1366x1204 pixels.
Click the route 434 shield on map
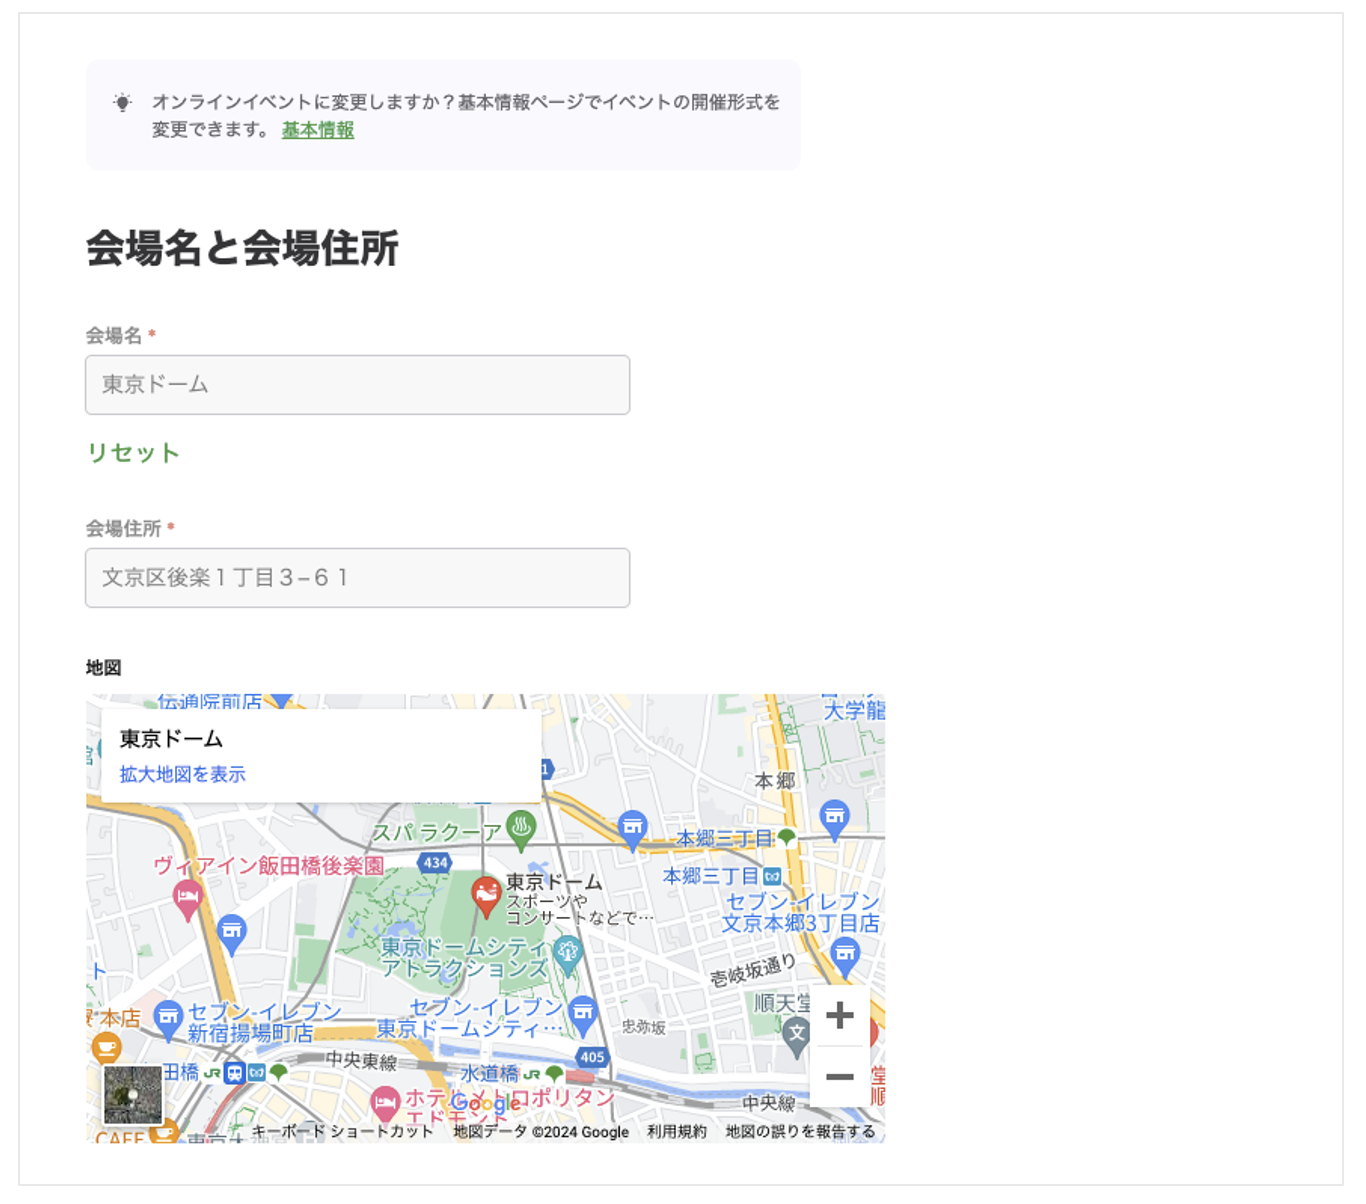435,863
